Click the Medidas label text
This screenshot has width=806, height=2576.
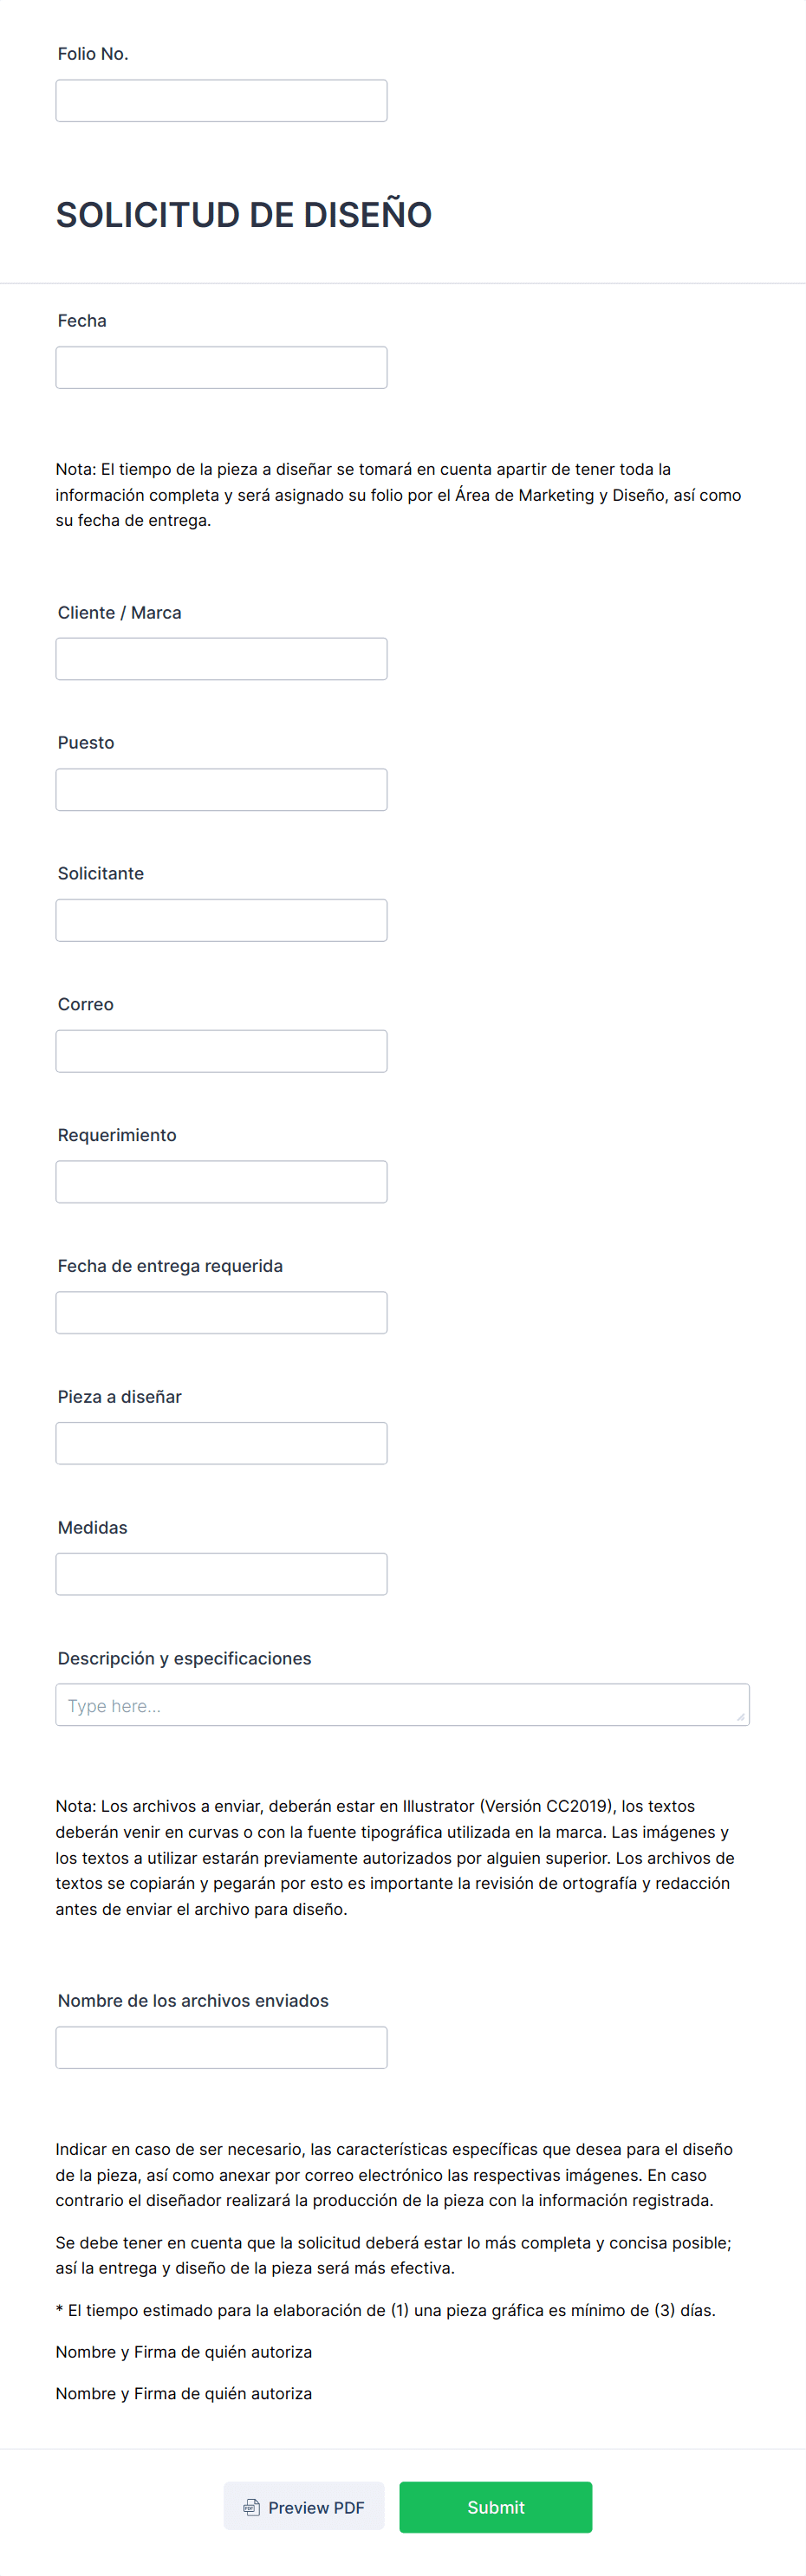point(93,1527)
